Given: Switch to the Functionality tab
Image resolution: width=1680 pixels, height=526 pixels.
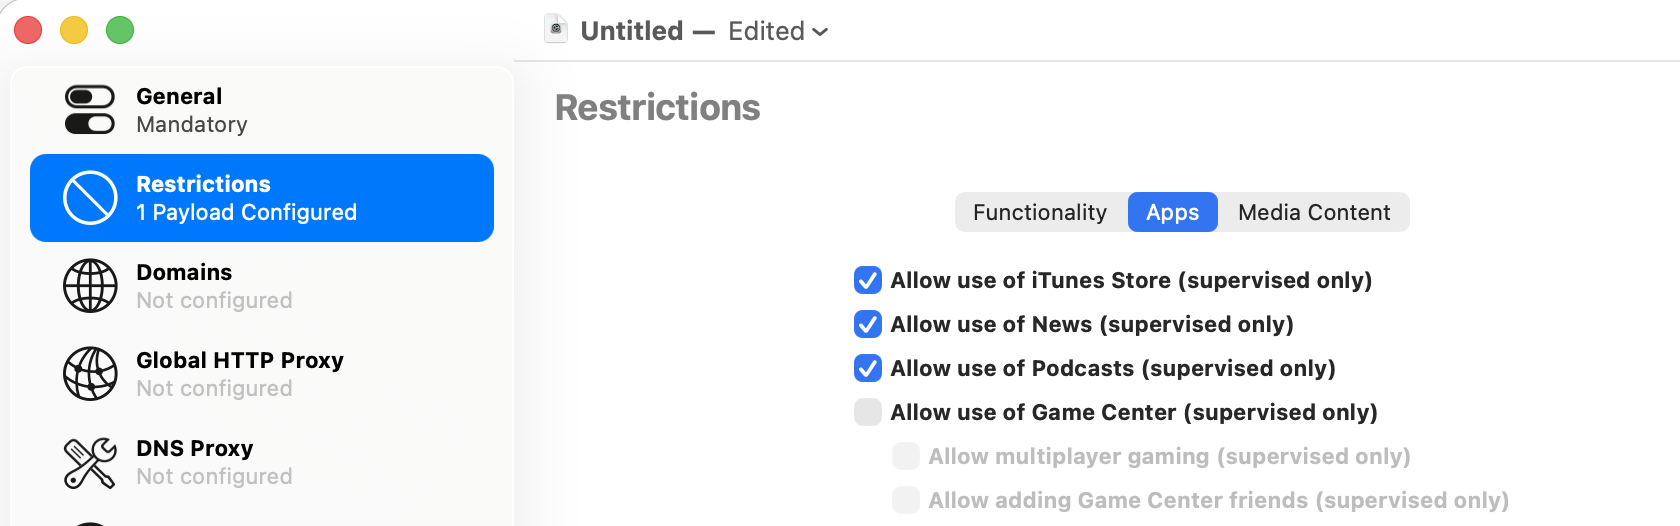Looking at the screenshot, I should click(x=1040, y=212).
